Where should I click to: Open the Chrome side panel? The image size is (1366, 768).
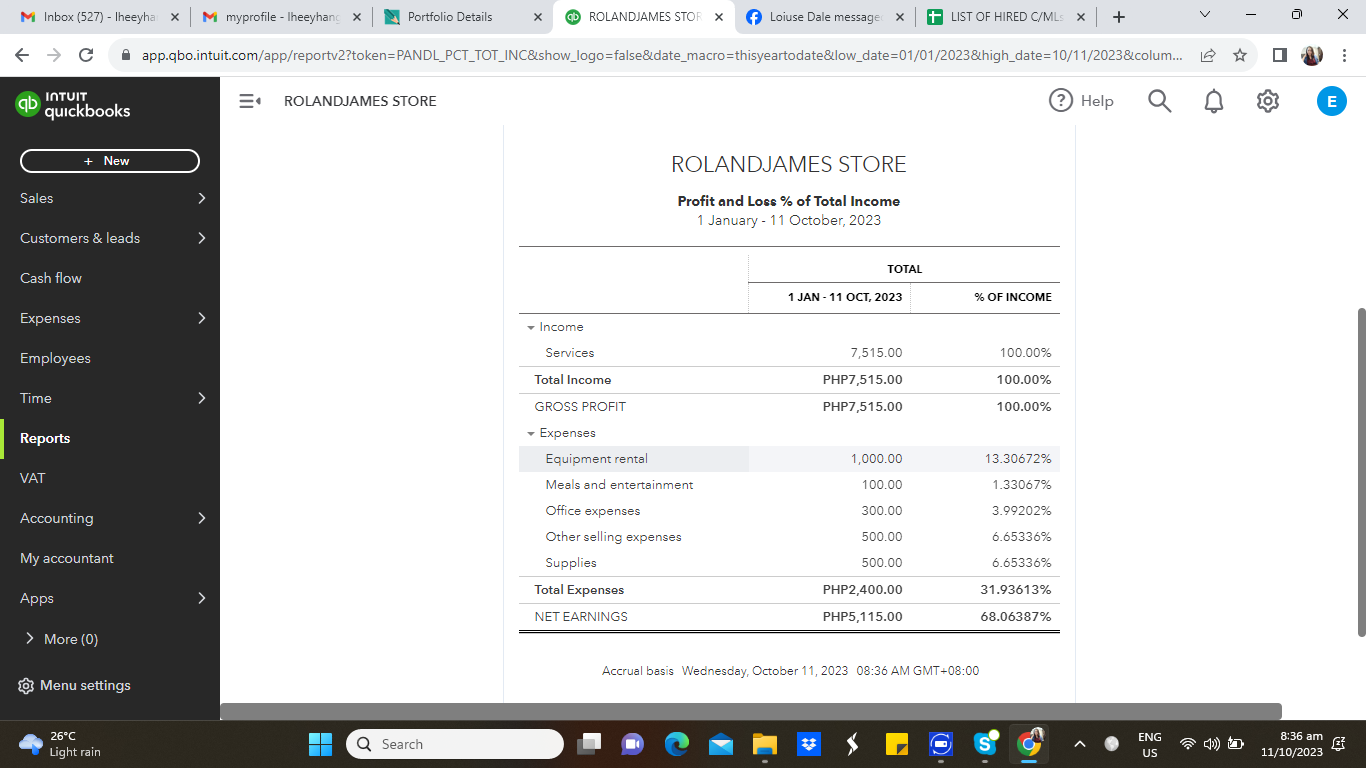[1280, 55]
